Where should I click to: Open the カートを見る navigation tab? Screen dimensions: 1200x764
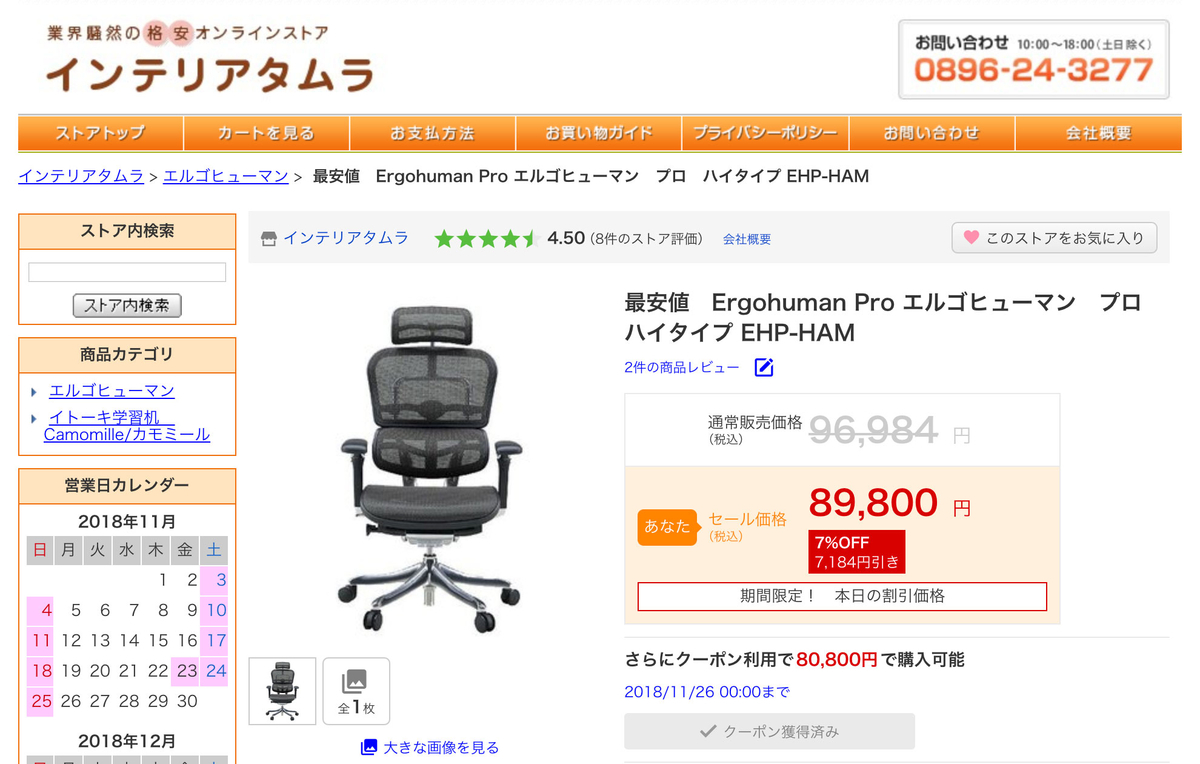(x=266, y=133)
